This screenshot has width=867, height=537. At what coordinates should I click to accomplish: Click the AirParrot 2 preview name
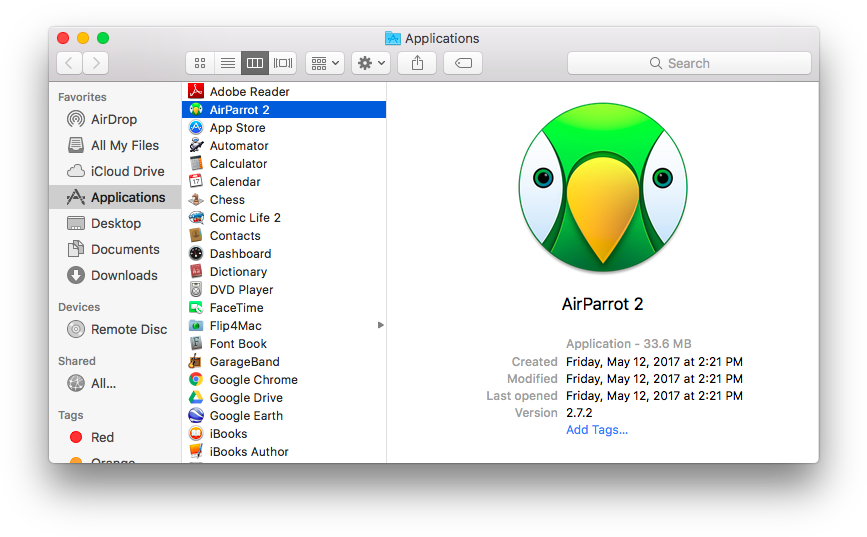pos(602,304)
